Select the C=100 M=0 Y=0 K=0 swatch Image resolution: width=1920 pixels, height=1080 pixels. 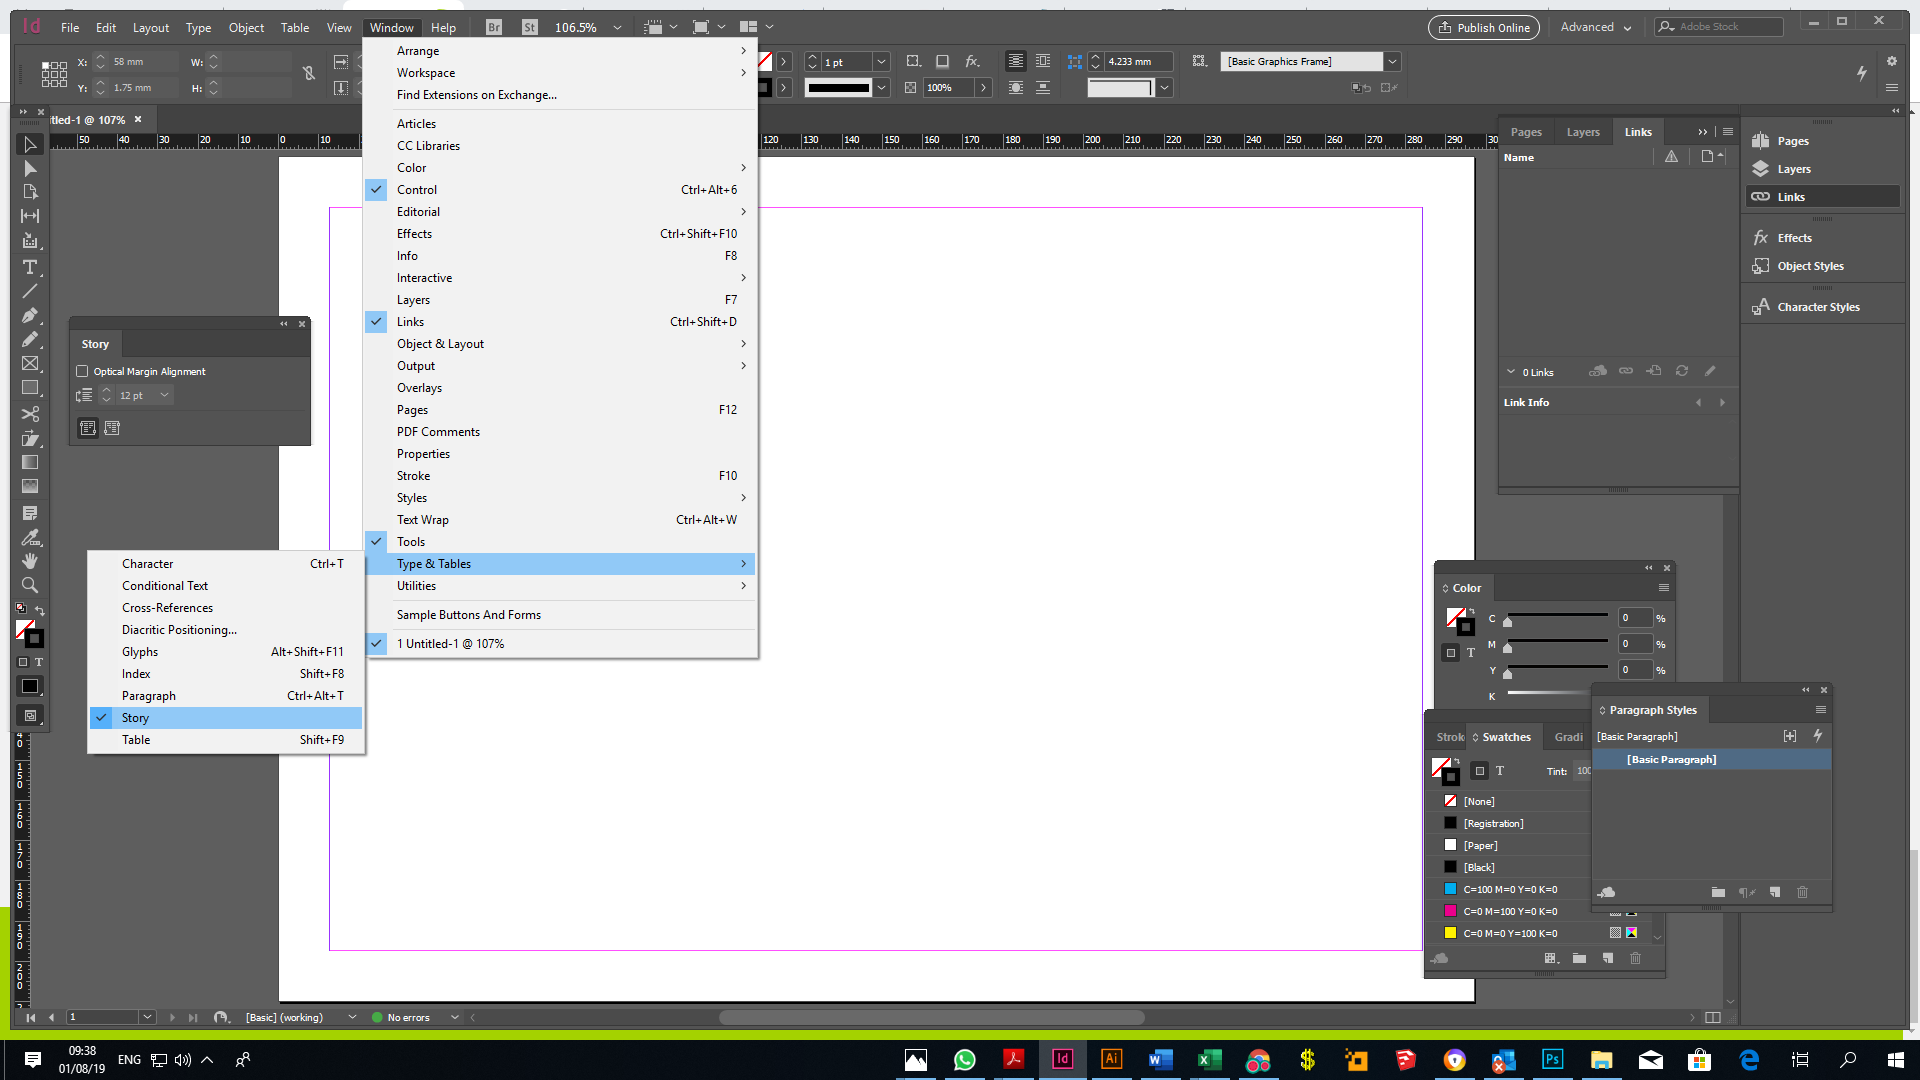click(1510, 889)
